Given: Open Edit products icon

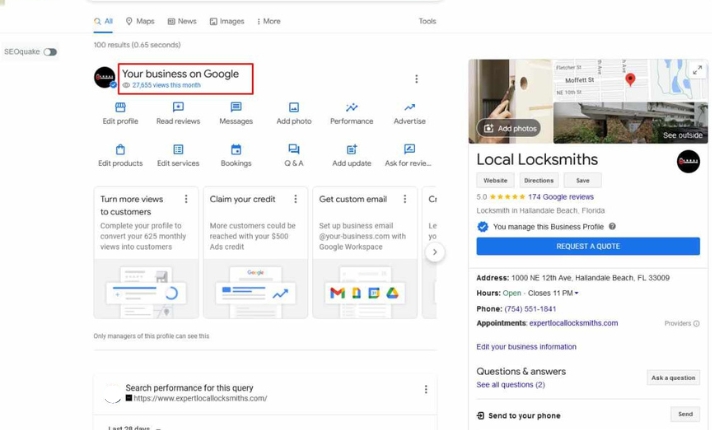Looking at the screenshot, I should pos(120,149).
